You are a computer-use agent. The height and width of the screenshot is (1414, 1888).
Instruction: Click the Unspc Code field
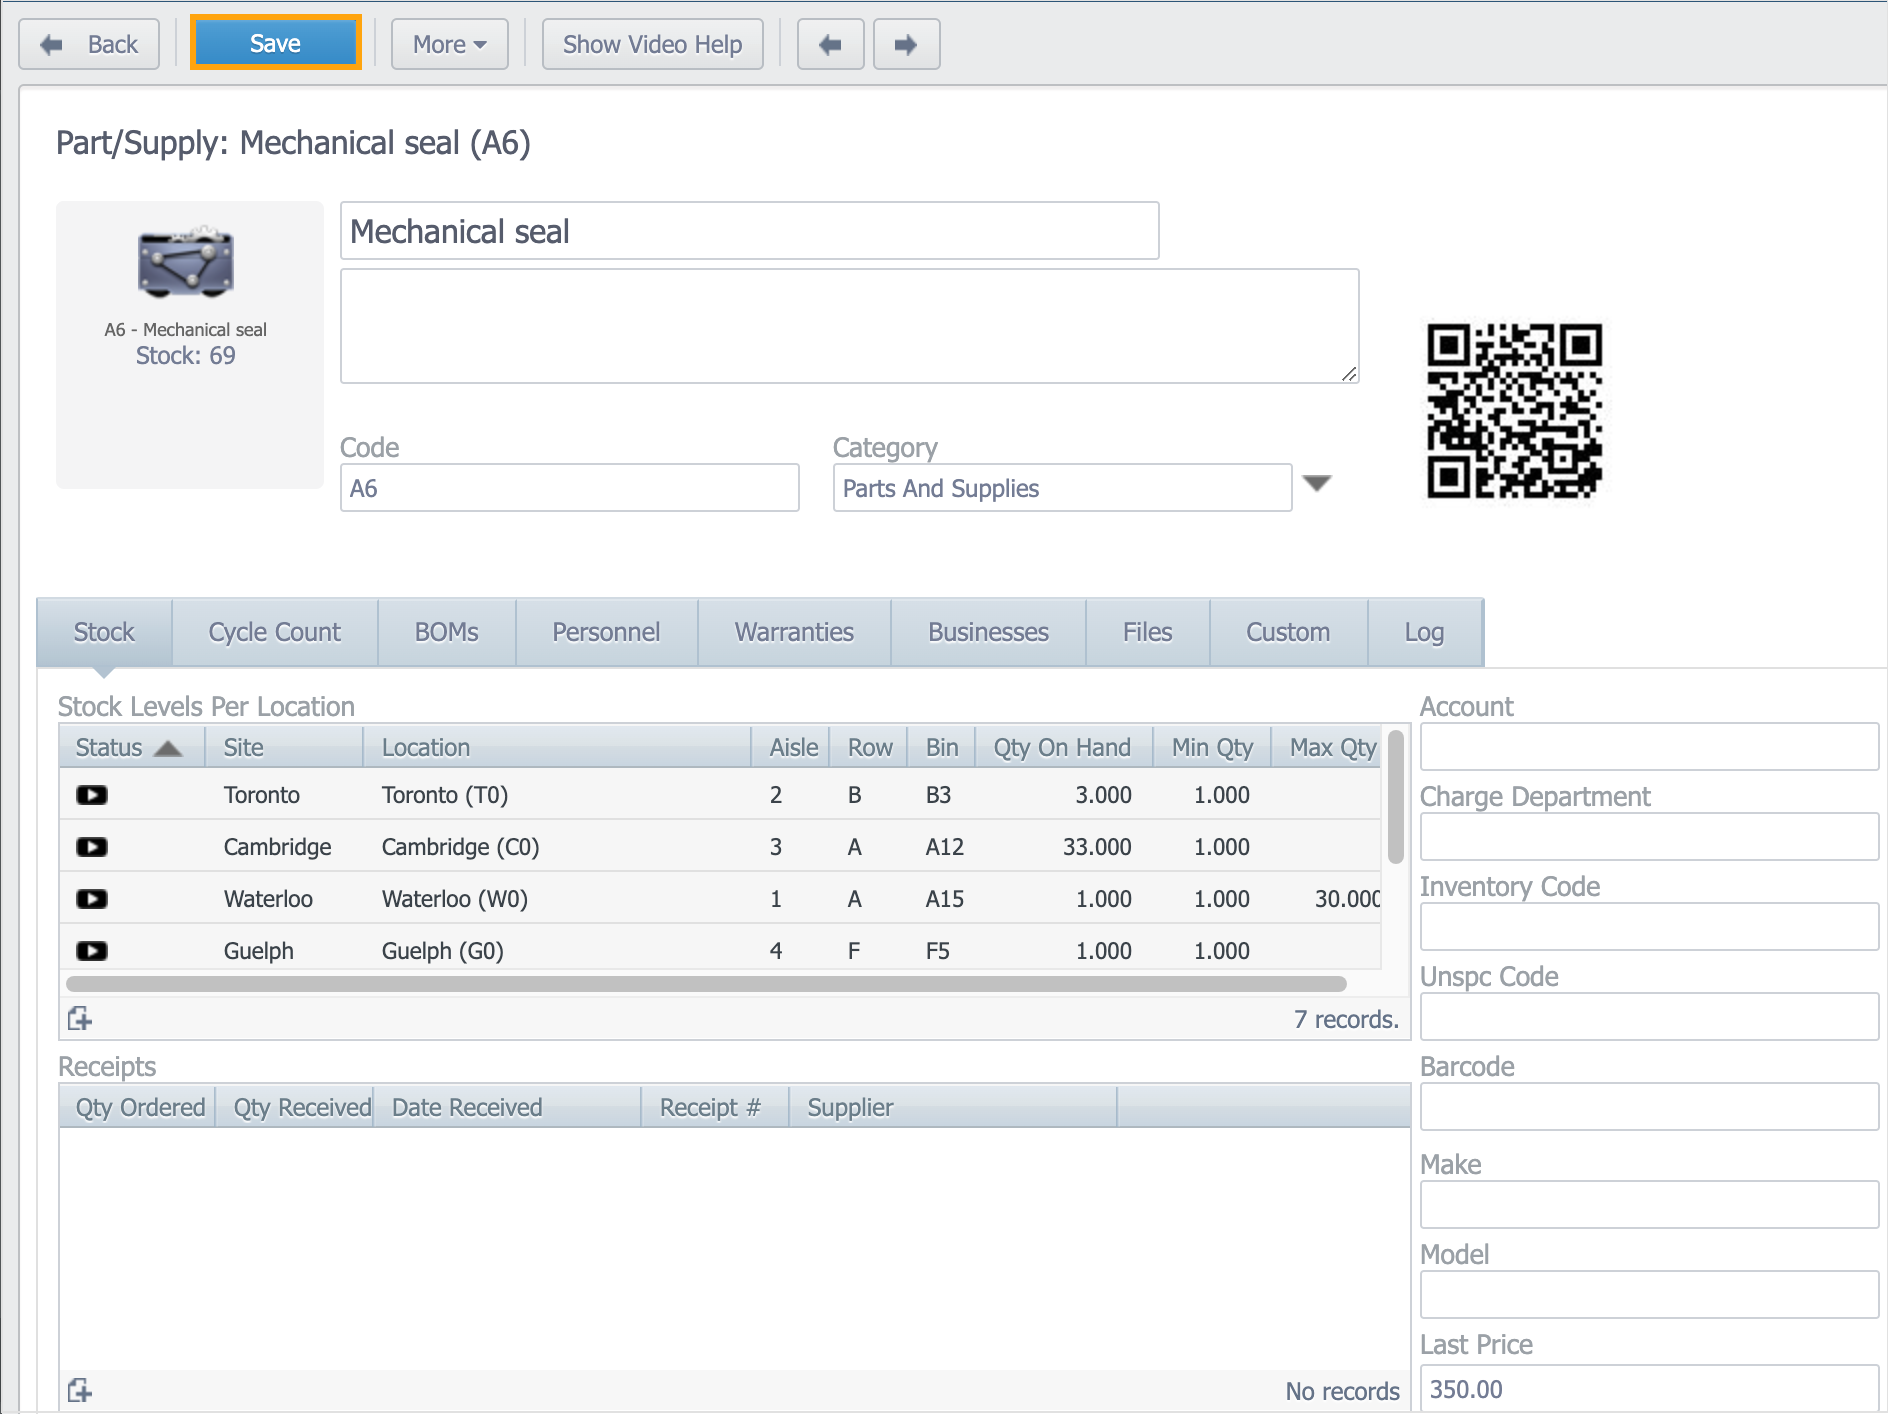coord(1649,1017)
